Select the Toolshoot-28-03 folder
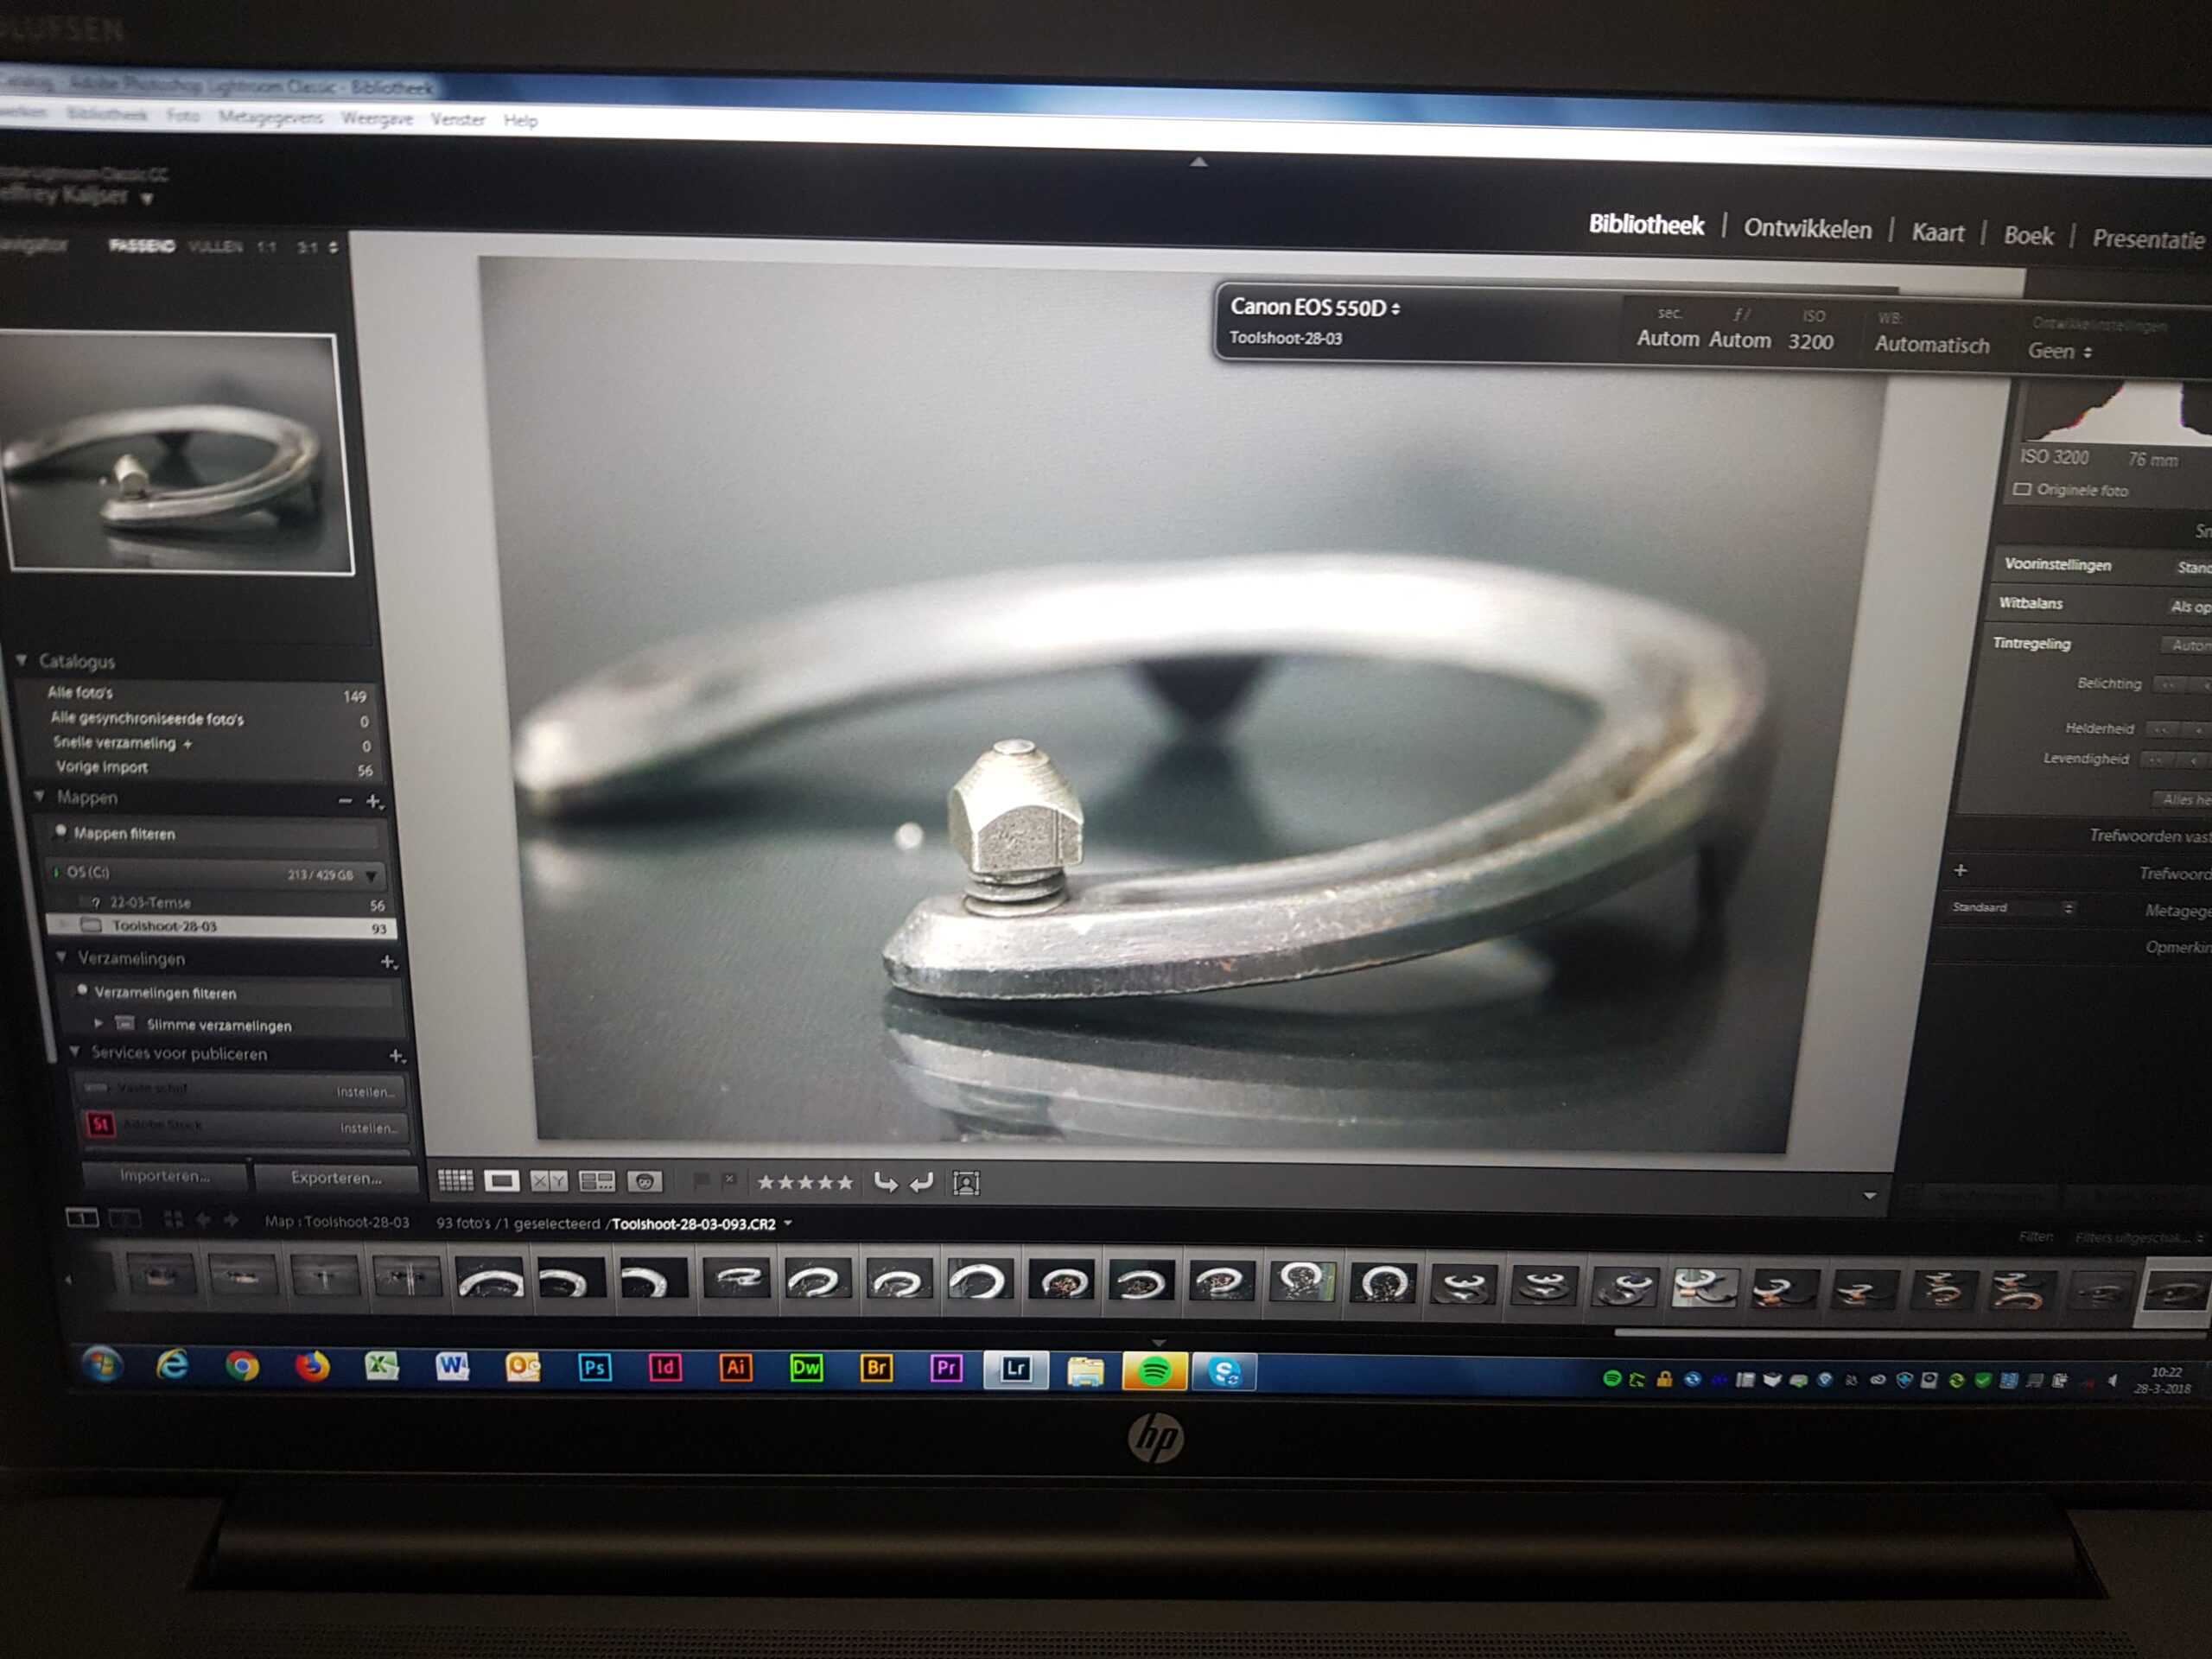 click(222, 926)
